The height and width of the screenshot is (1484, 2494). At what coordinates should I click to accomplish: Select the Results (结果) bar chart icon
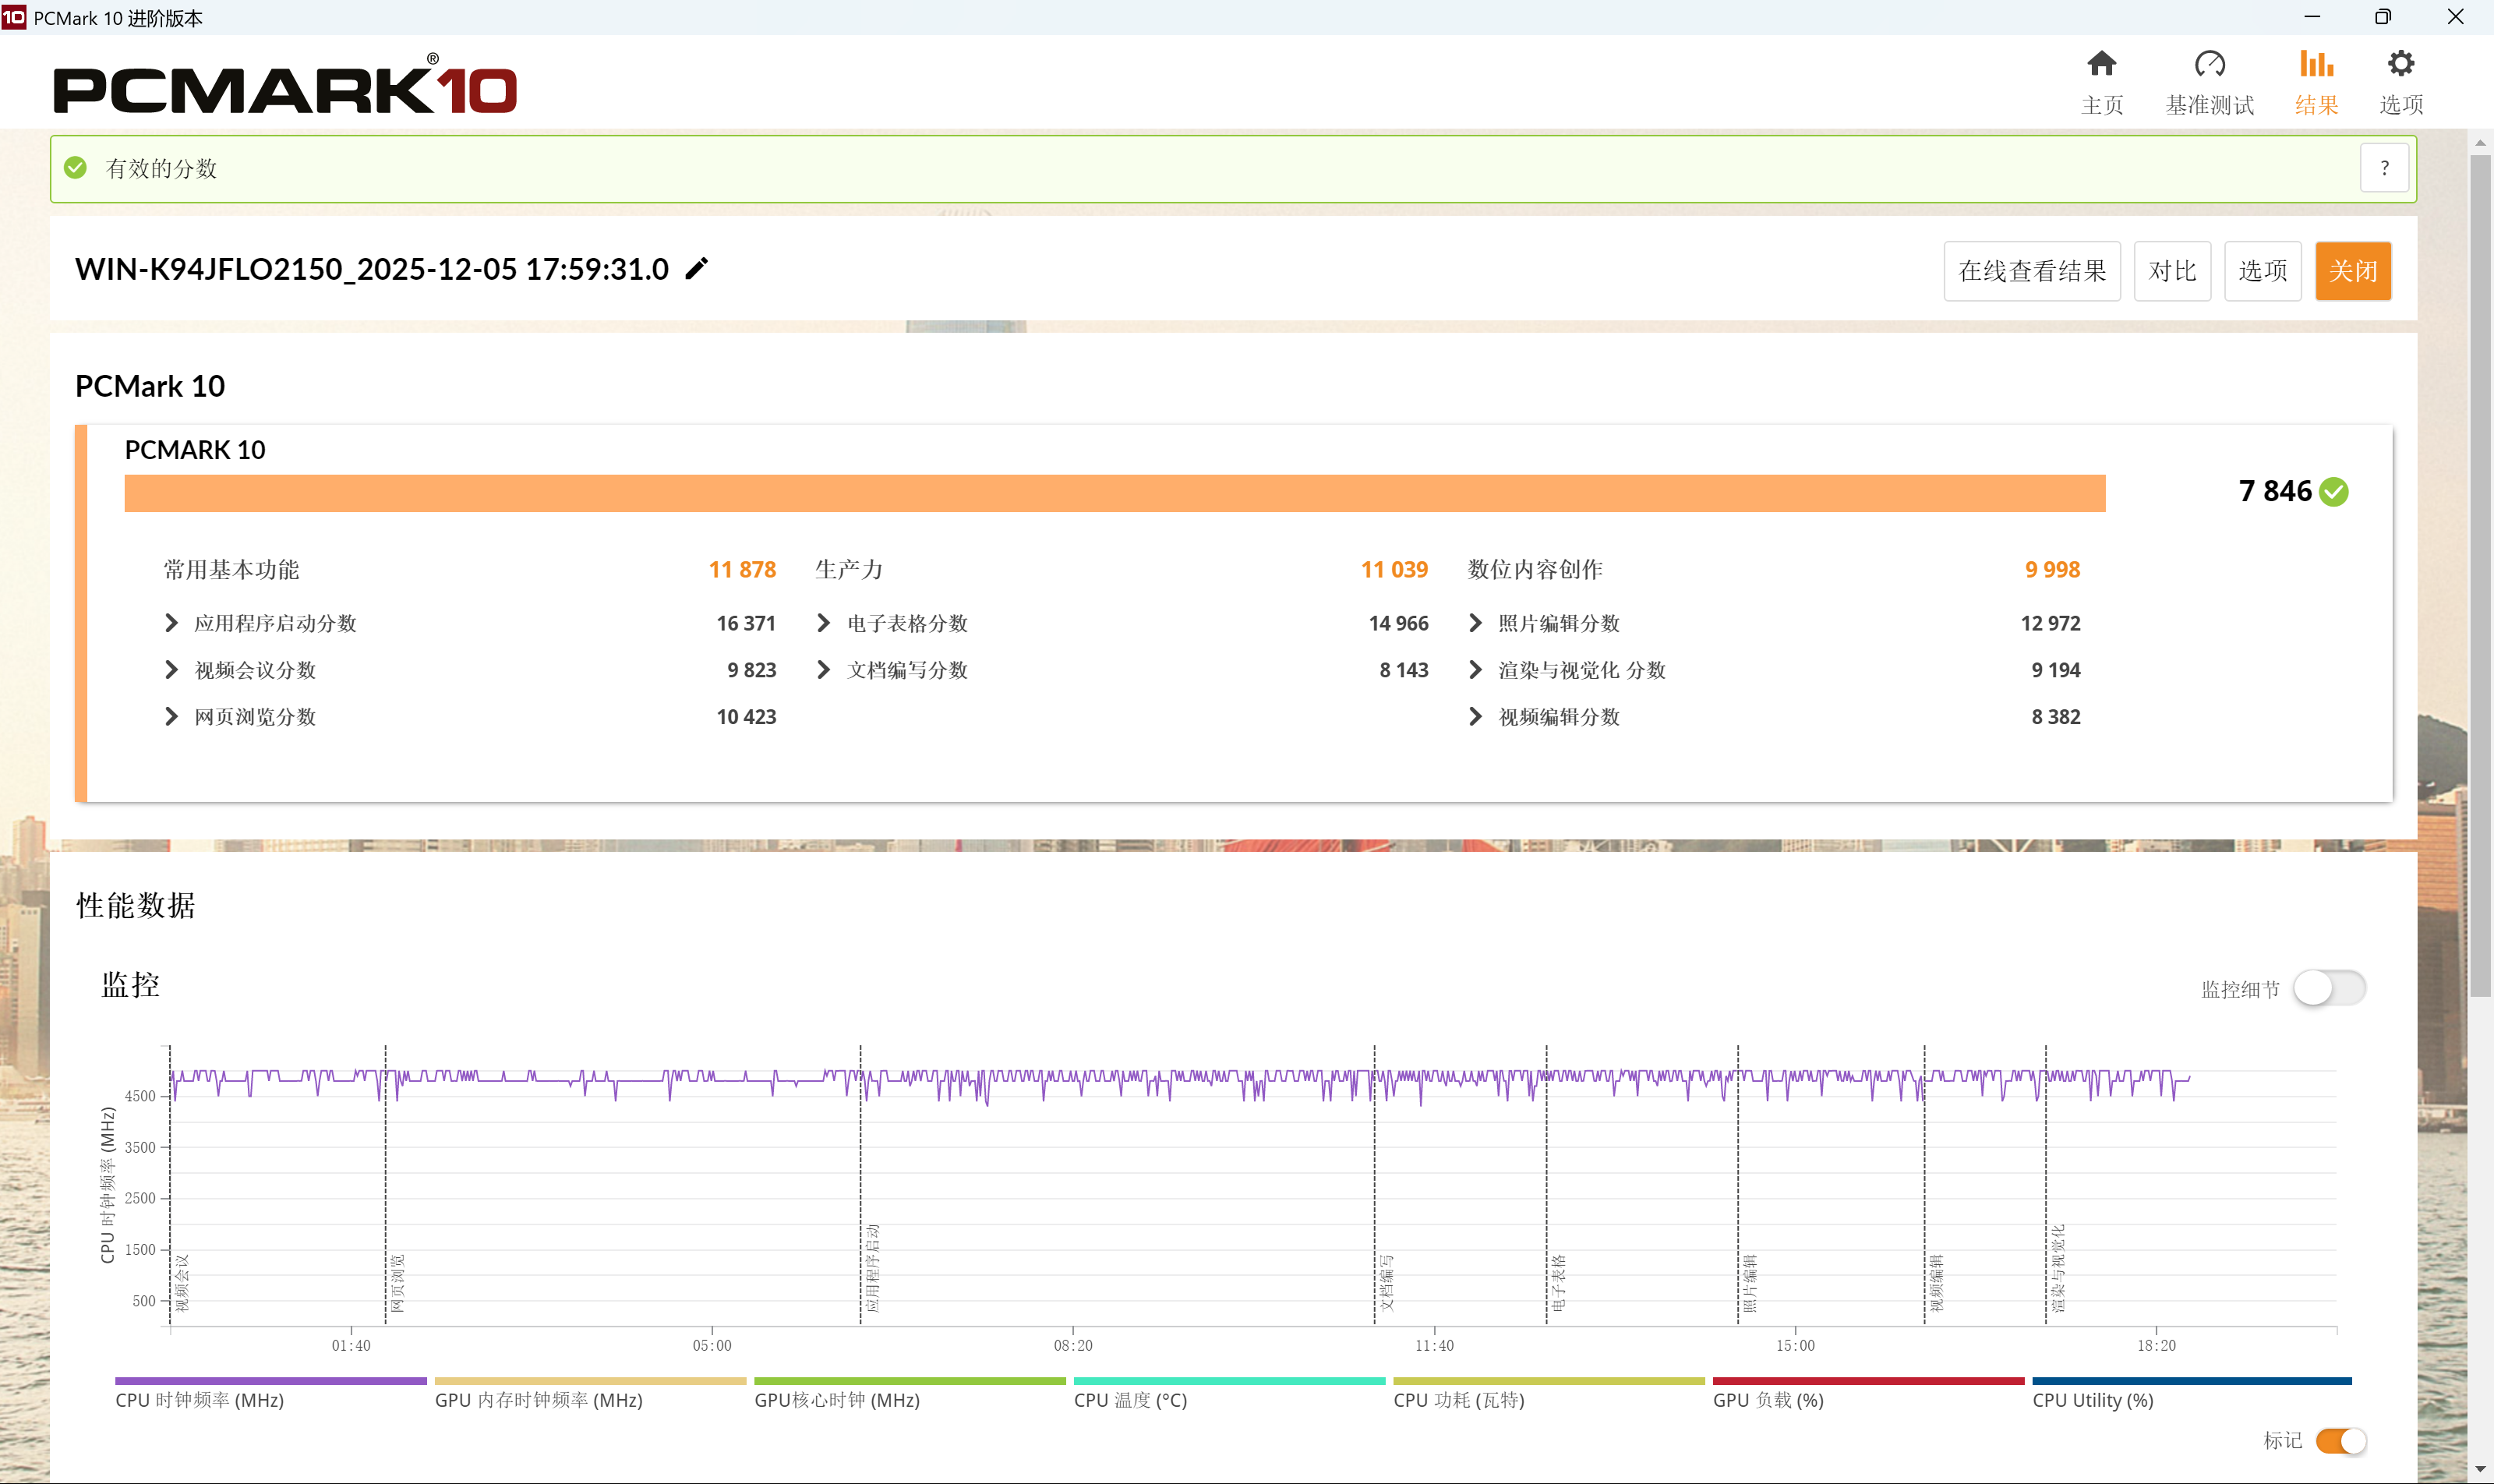(2316, 65)
